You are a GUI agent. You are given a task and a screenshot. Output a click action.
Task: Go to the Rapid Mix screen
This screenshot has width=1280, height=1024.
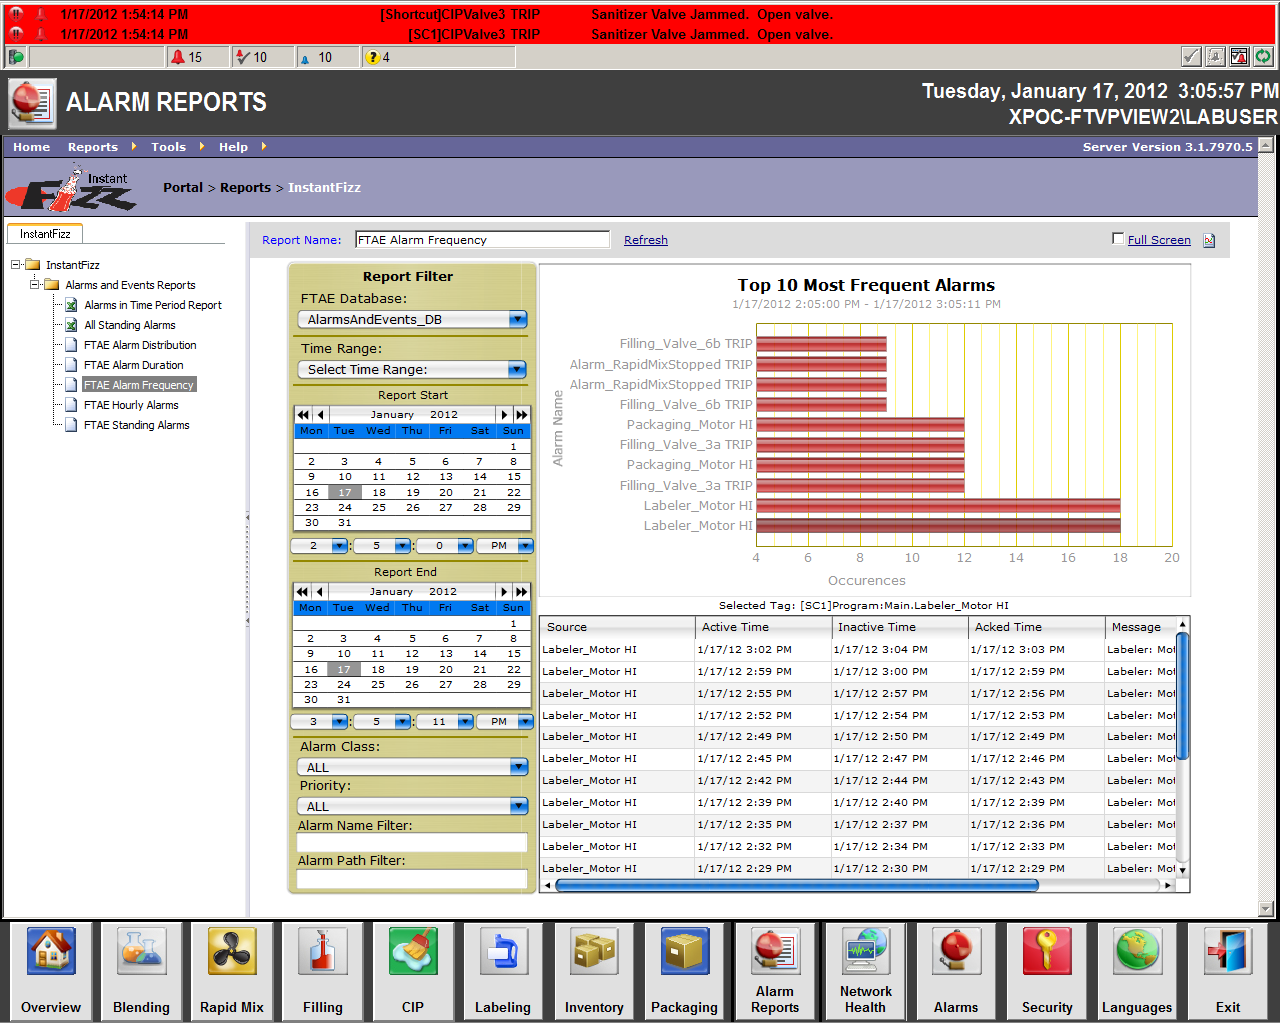(x=232, y=952)
